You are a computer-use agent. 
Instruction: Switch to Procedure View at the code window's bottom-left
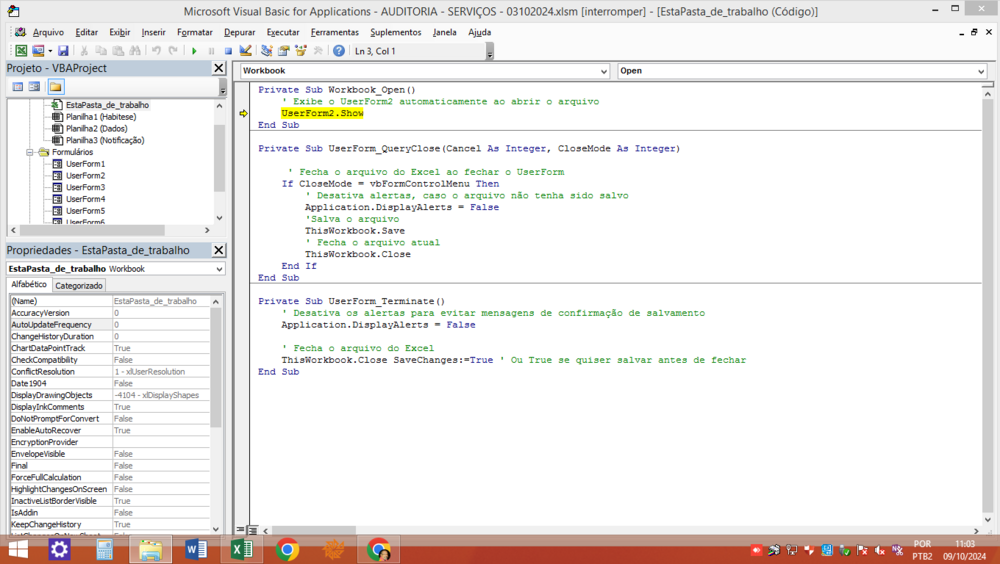[241, 530]
